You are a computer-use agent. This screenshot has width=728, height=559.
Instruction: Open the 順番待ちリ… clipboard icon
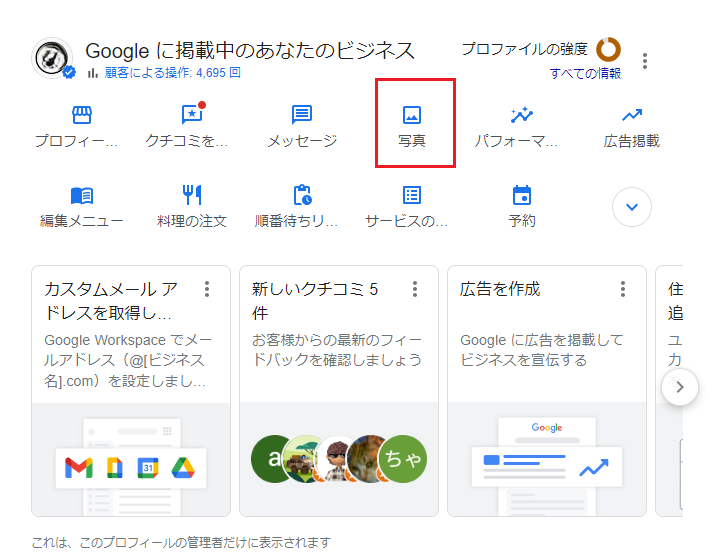pos(302,195)
